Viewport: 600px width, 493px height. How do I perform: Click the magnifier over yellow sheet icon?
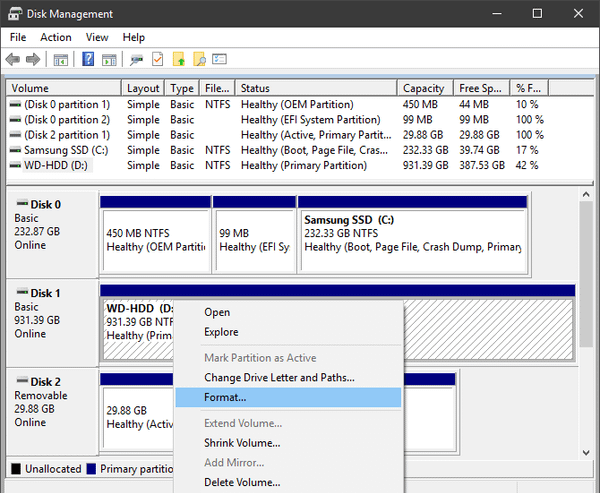[201, 60]
